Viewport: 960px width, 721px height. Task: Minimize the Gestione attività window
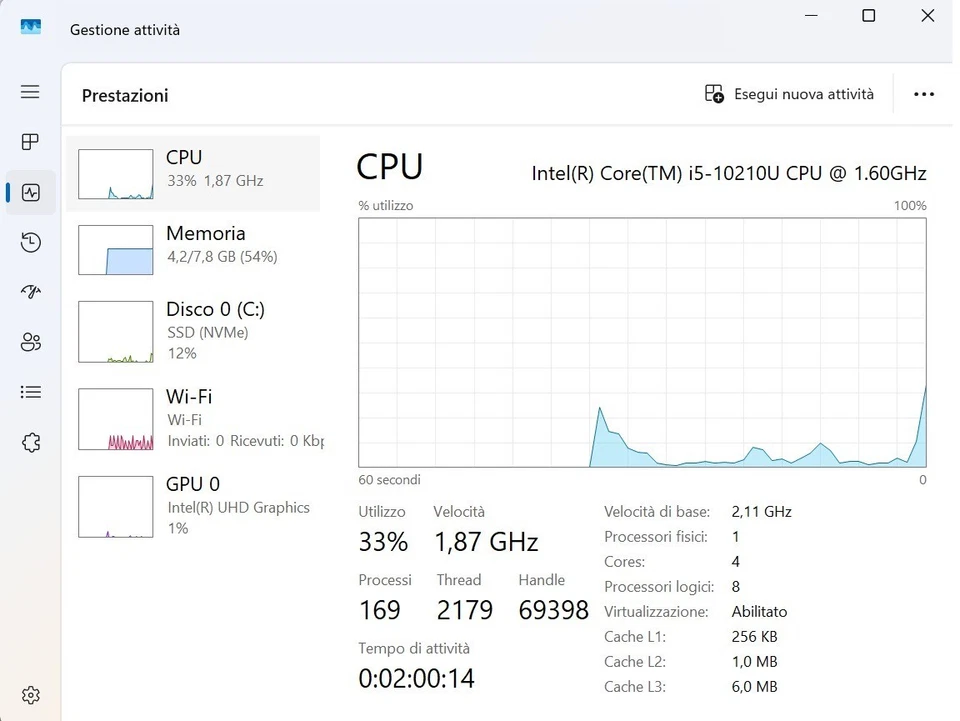point(812,16)
